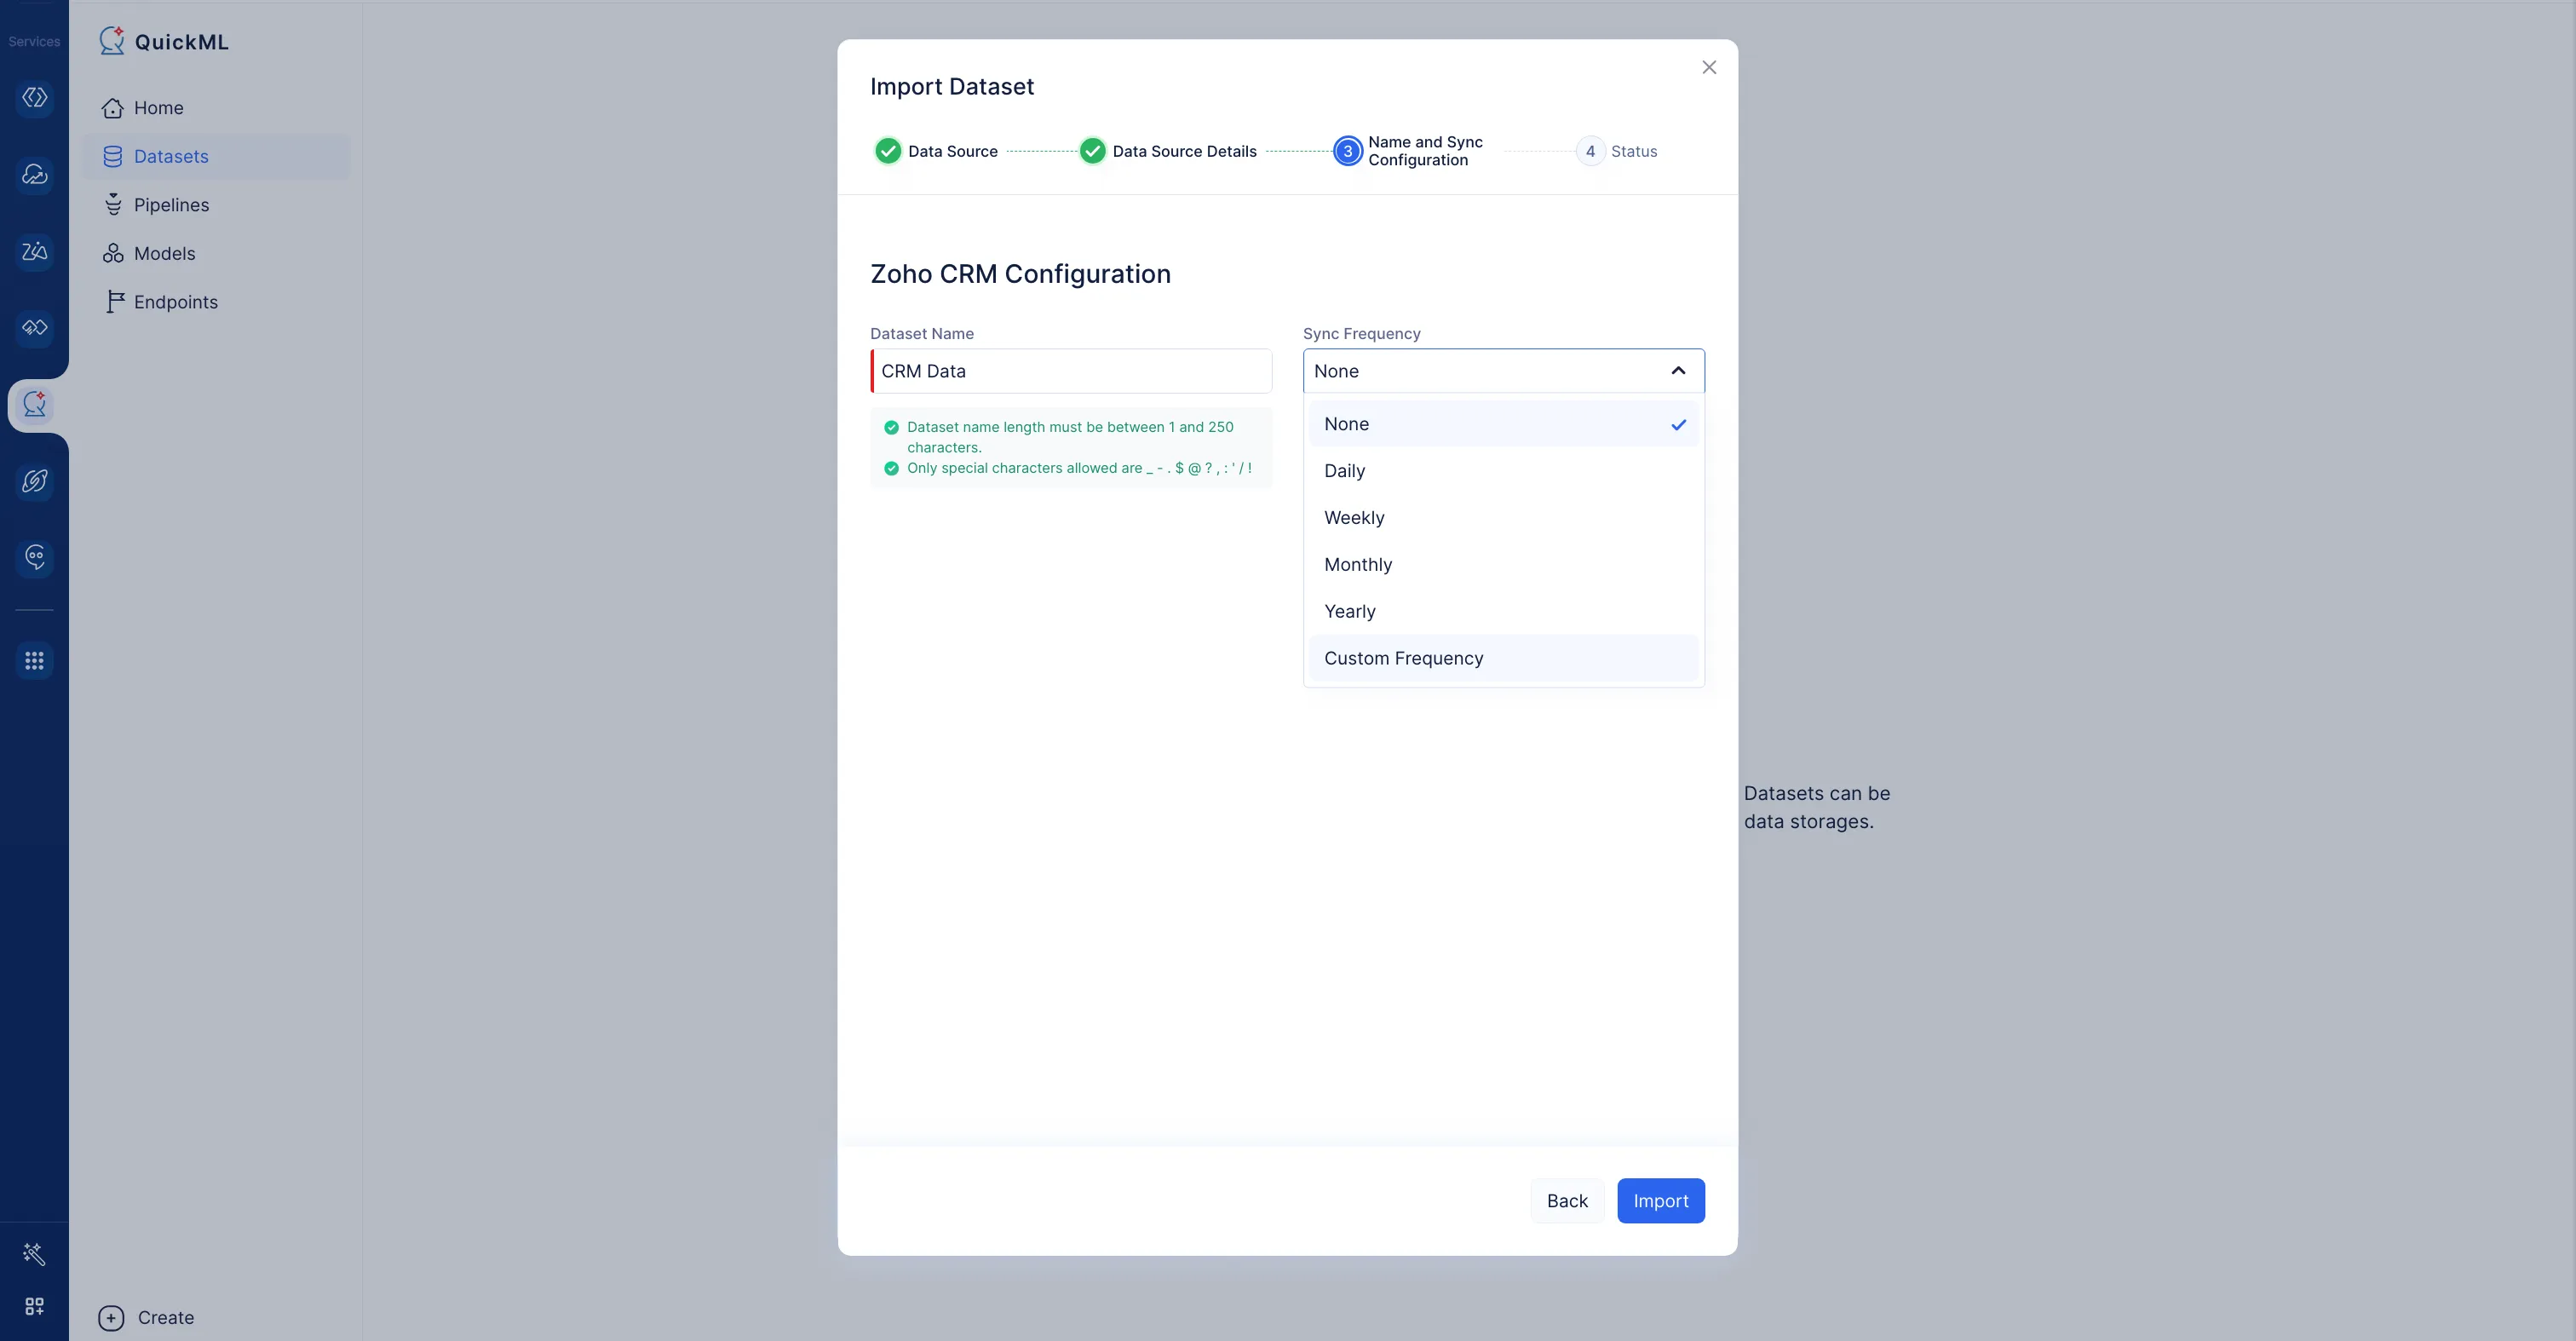Choose Monthly sync frequency
This screenshot has width=2576, height=1341.
(x=1503, y=565)
